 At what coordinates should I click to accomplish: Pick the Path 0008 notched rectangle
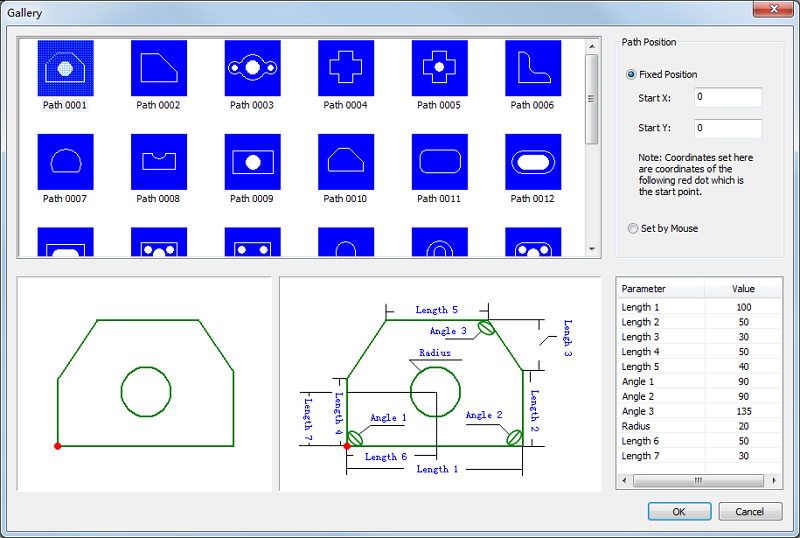[x=159, y=162]
